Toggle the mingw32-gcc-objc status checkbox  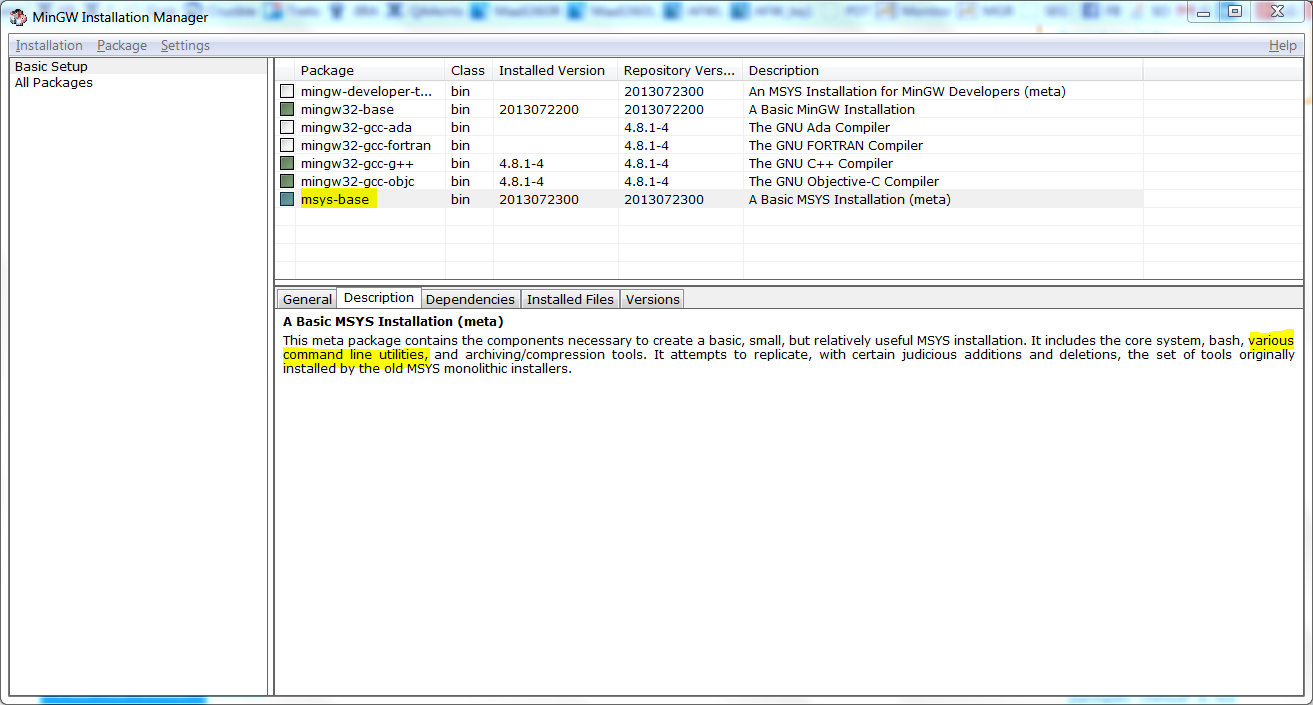[287, 181]
